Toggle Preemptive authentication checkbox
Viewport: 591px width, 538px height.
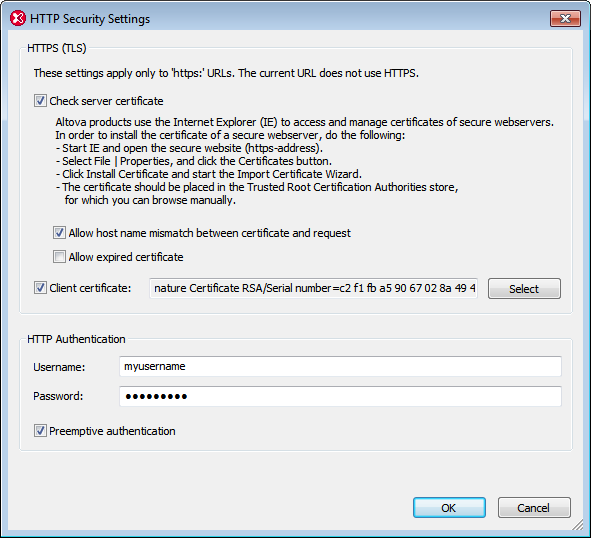tap(40, 431)
